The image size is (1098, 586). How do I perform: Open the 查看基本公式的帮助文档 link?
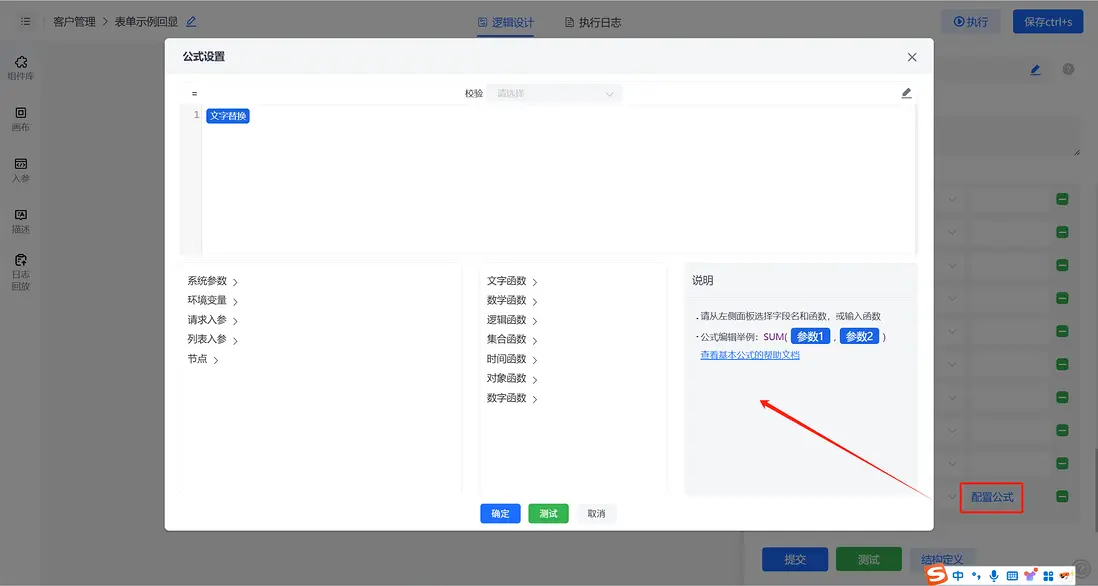[x=749, y=355]
